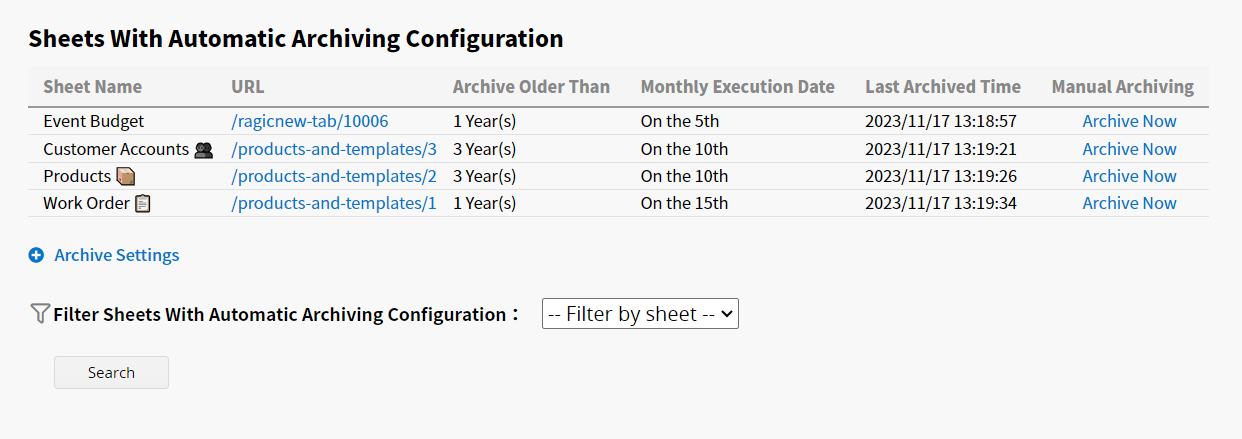This screenshot has height=439, width=1242.
Task: Click the Last Archived Time column header
Action: click(x=943, y=87)
